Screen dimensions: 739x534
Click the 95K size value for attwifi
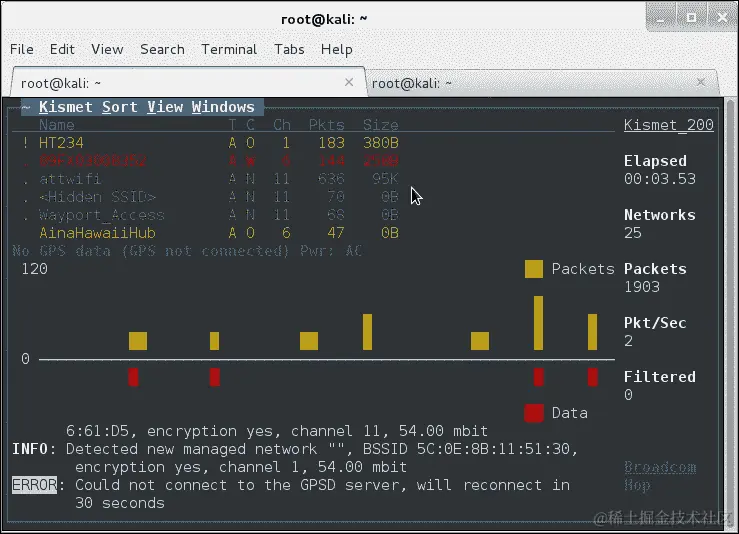pos(386,179)
